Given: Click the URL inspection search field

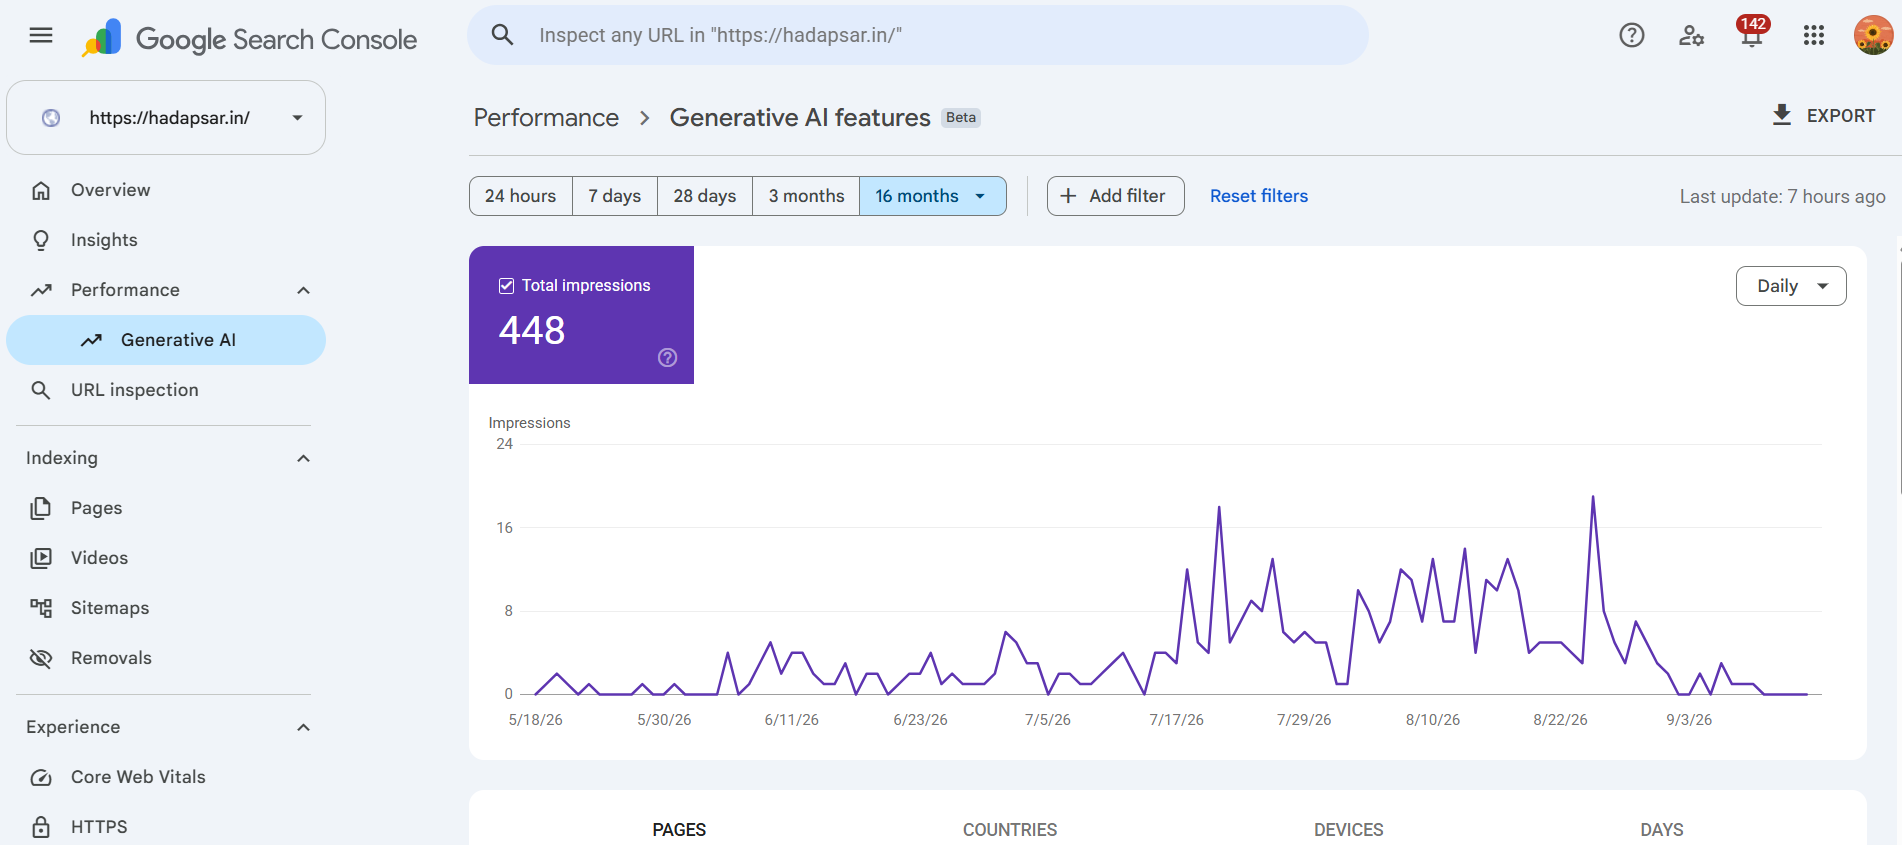Looking at the screenshot, I should (x=918, y=35).
